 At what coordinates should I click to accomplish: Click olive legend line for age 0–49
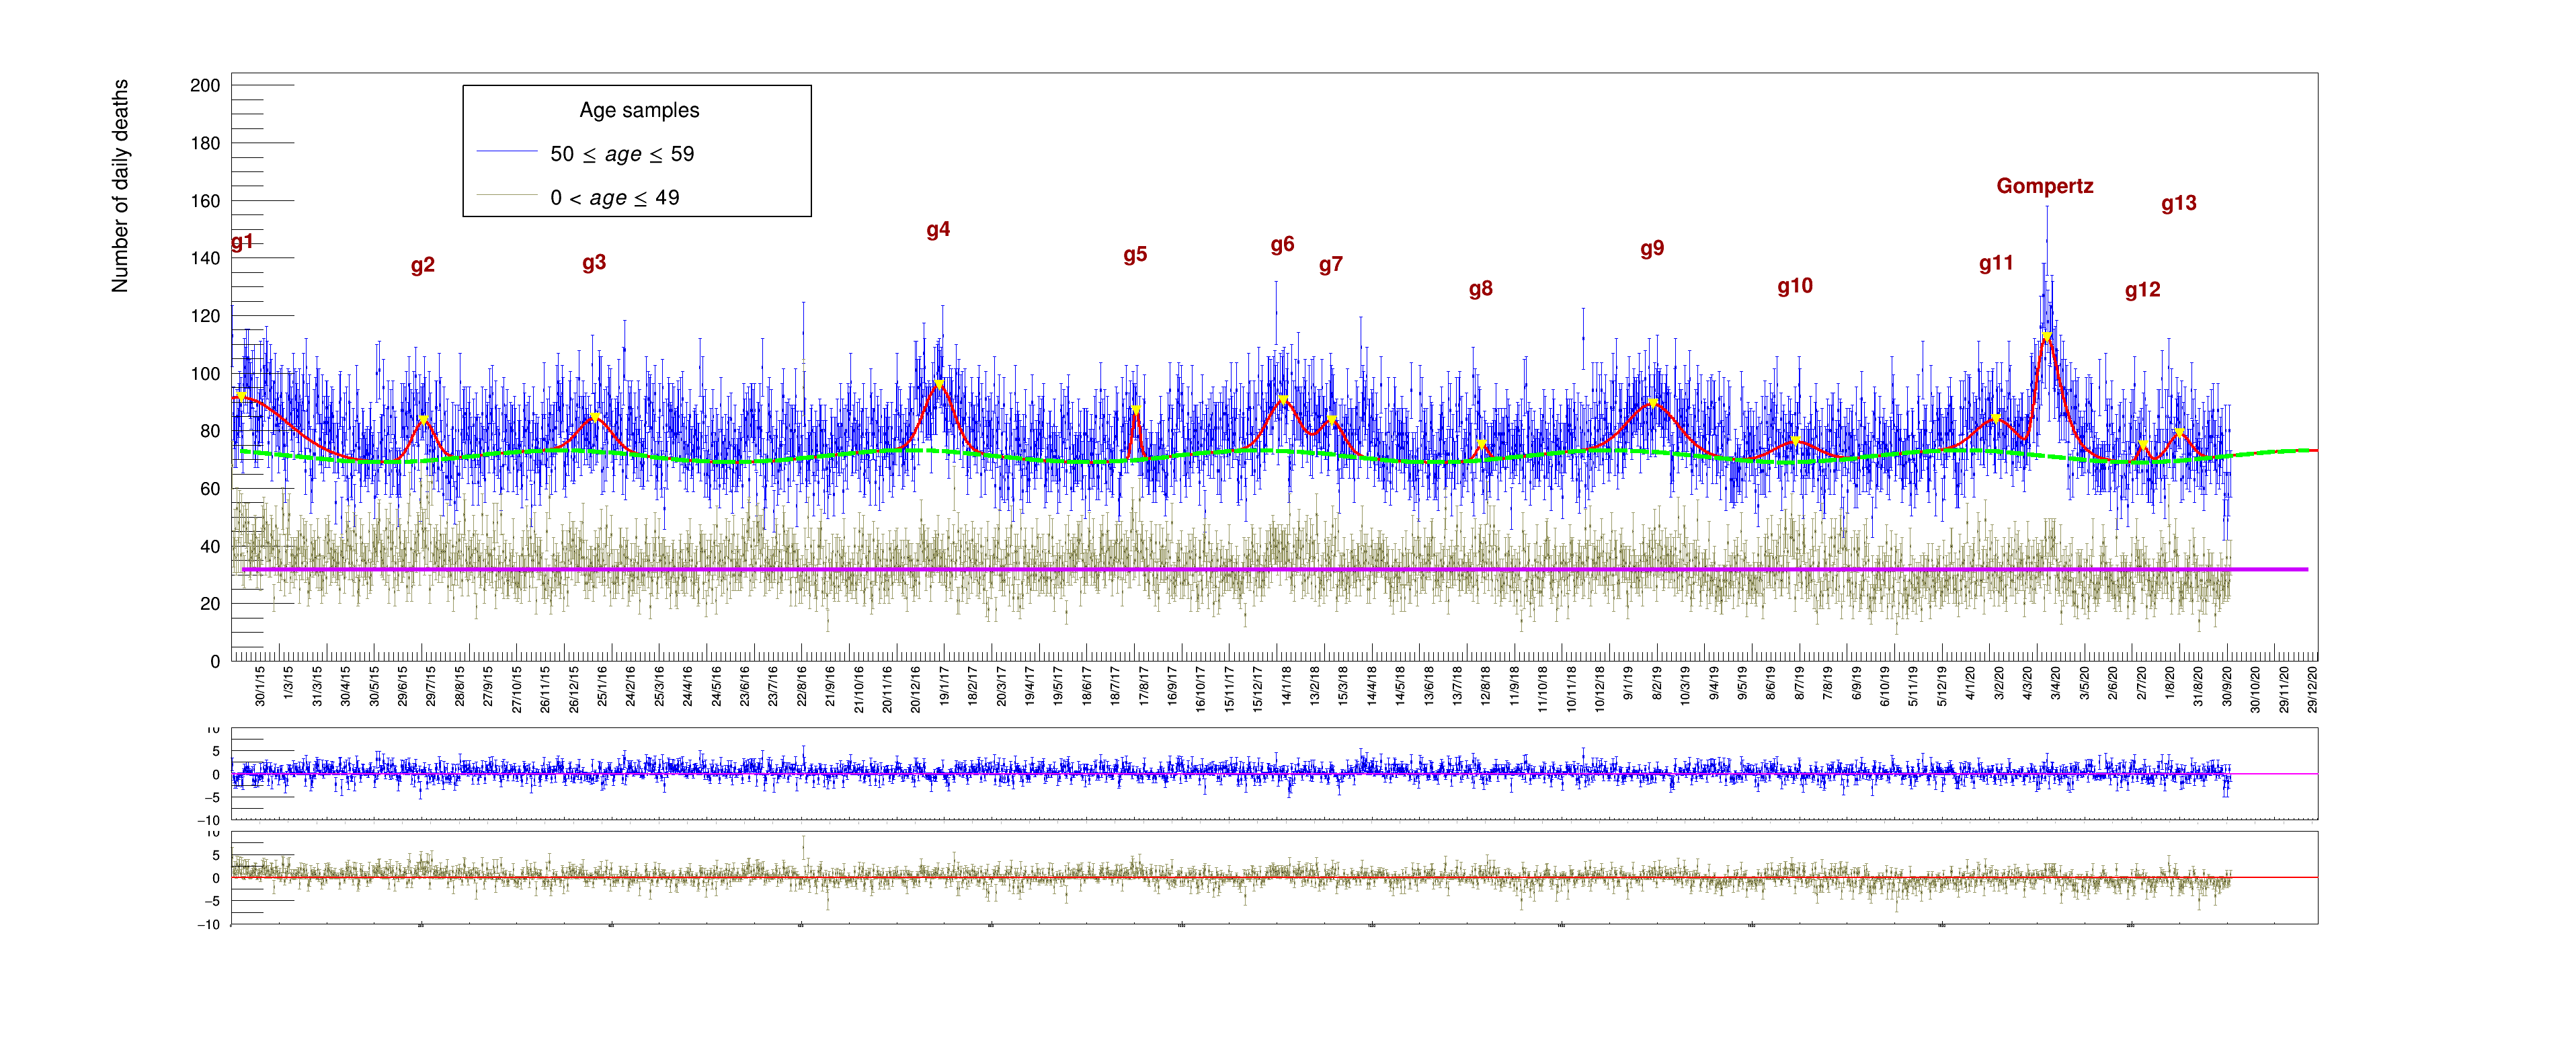click(x=506, y=196)
